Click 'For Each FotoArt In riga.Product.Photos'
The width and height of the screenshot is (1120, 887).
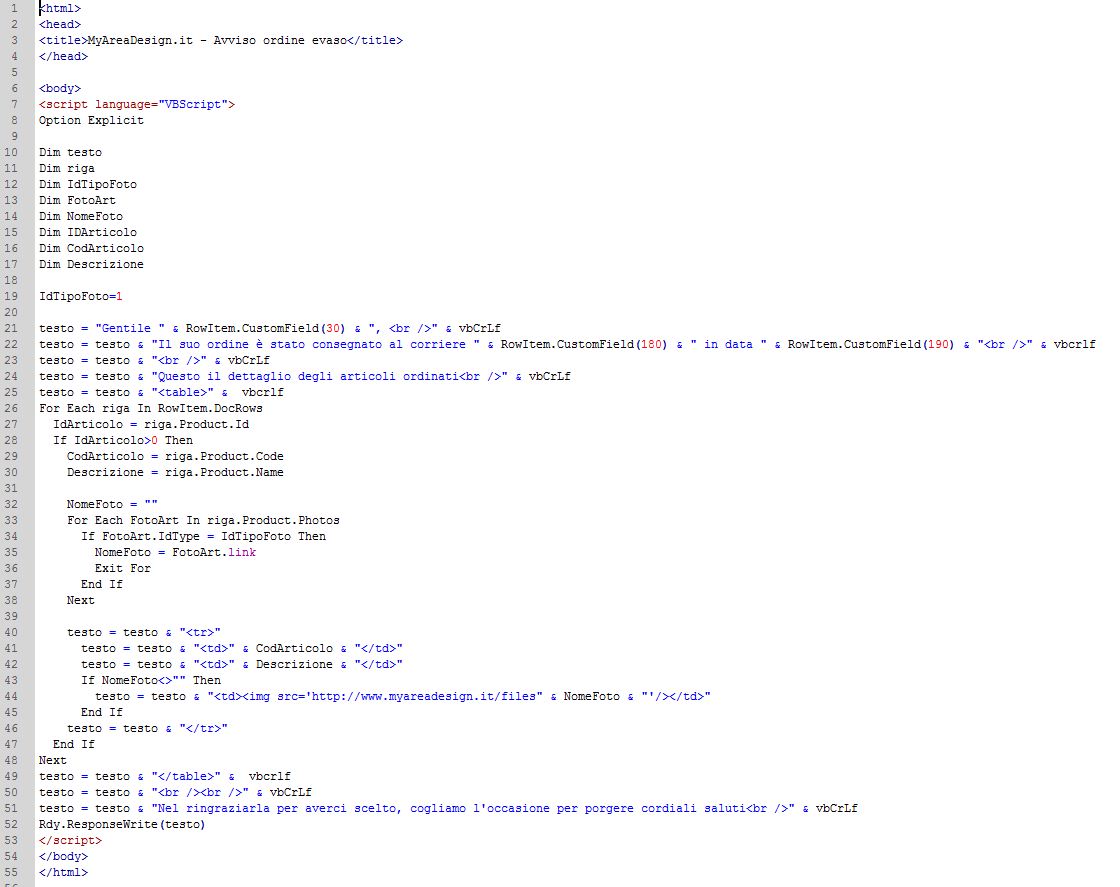204,521
